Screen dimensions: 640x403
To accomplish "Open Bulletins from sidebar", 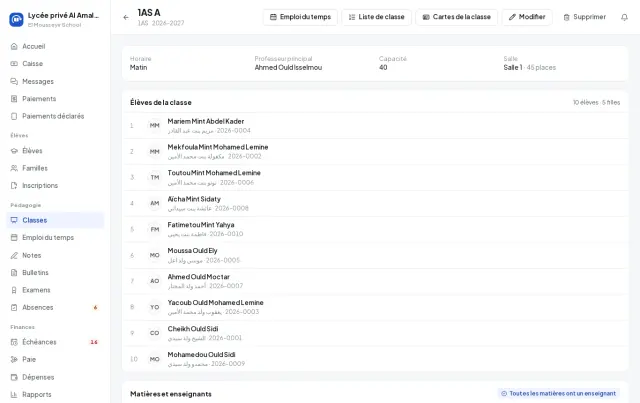I will pos(55,273).
